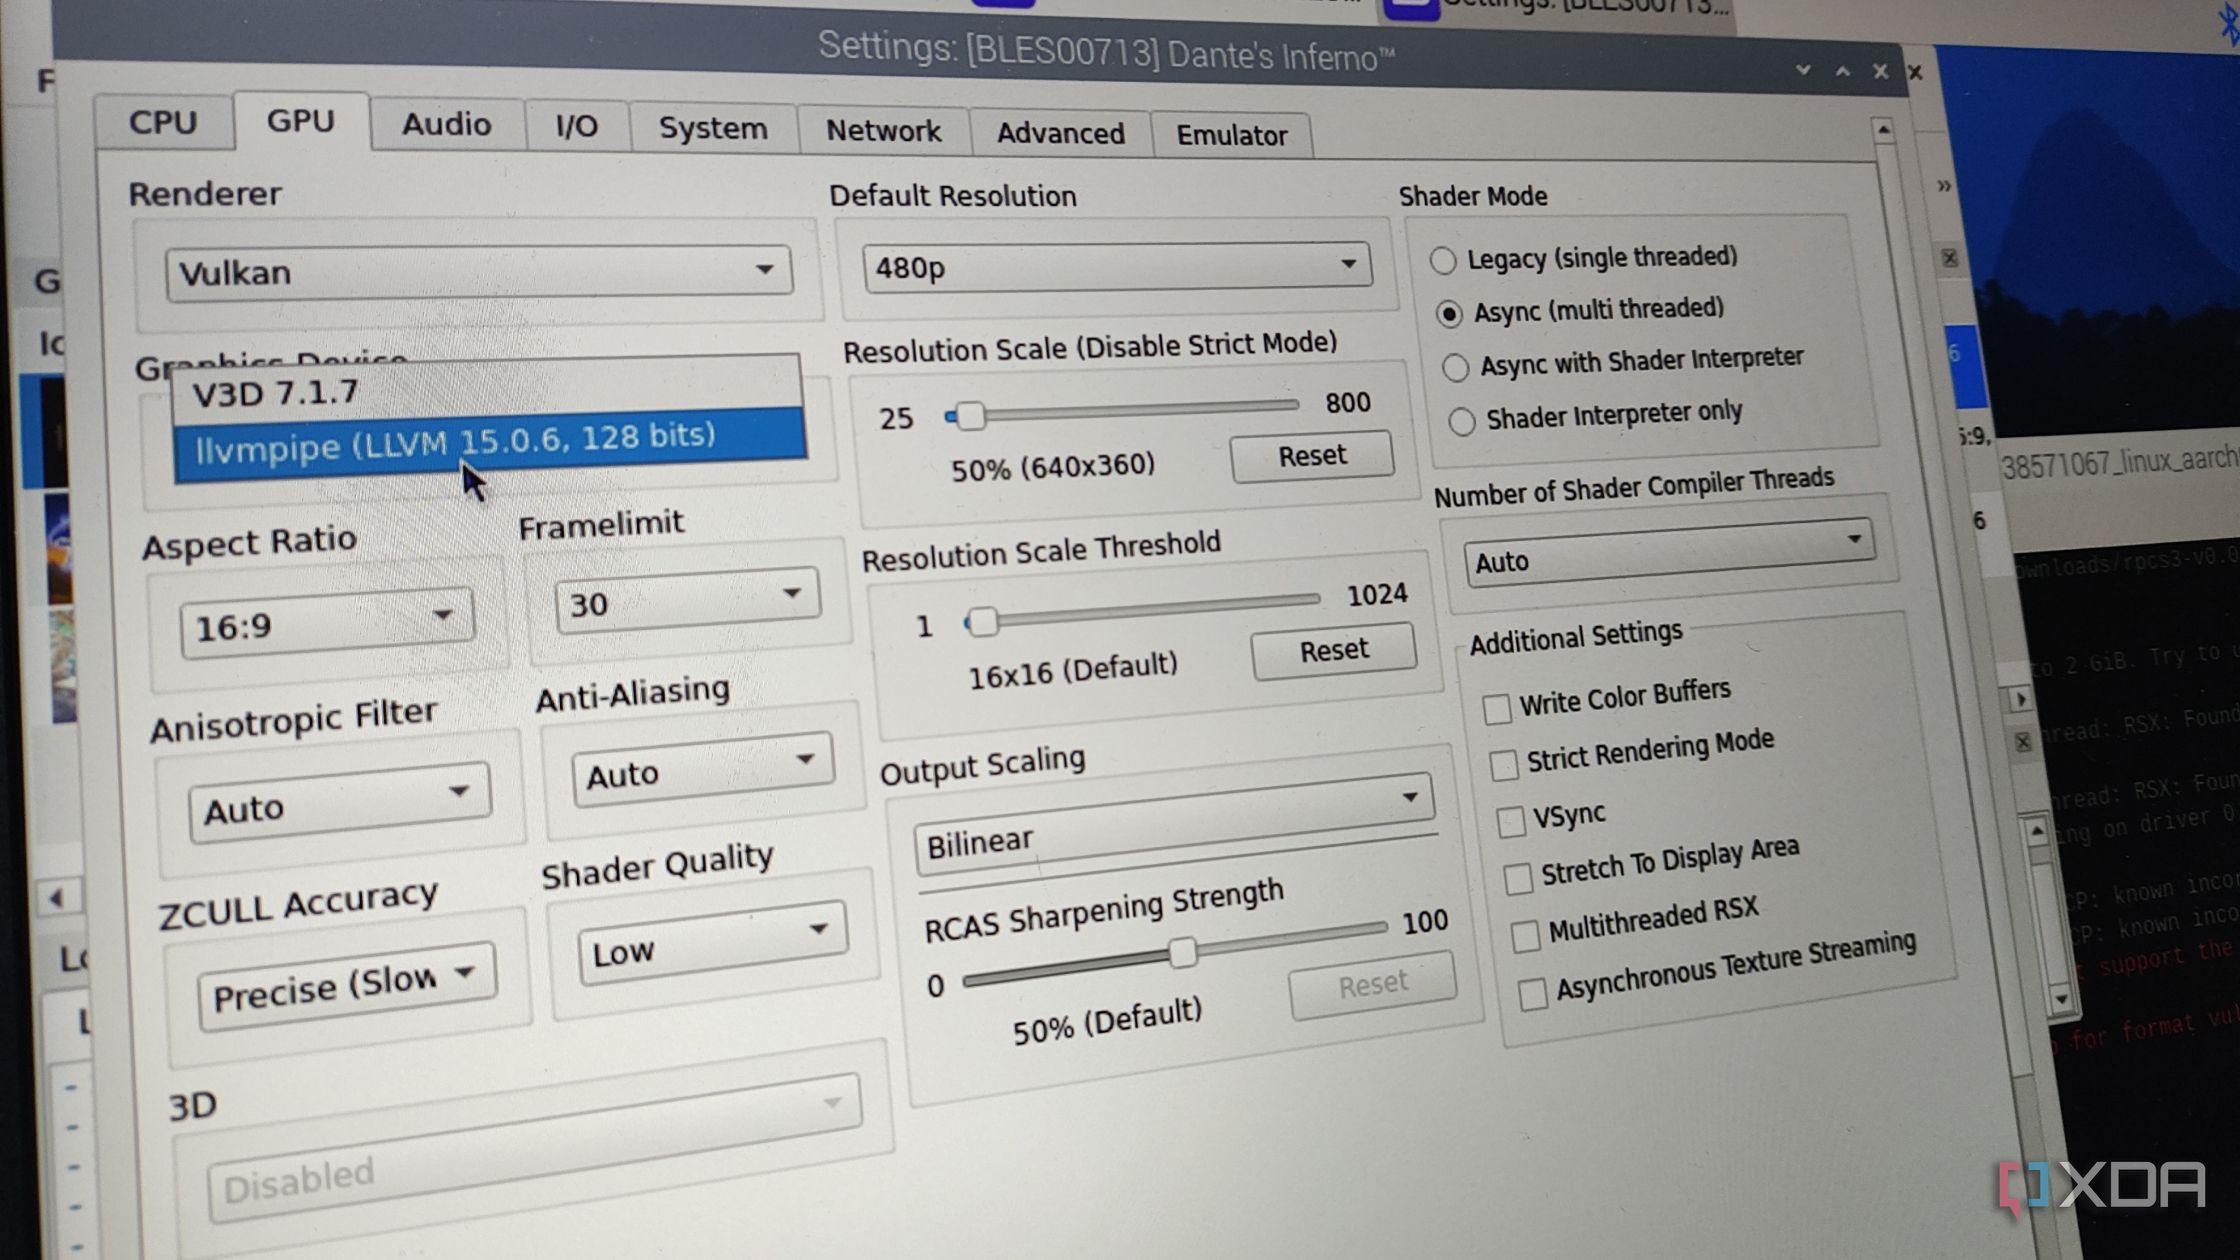Reset the Resolution Scale value
2240x1260 pixels.
pyautogui.click(x=1312, y=456)
